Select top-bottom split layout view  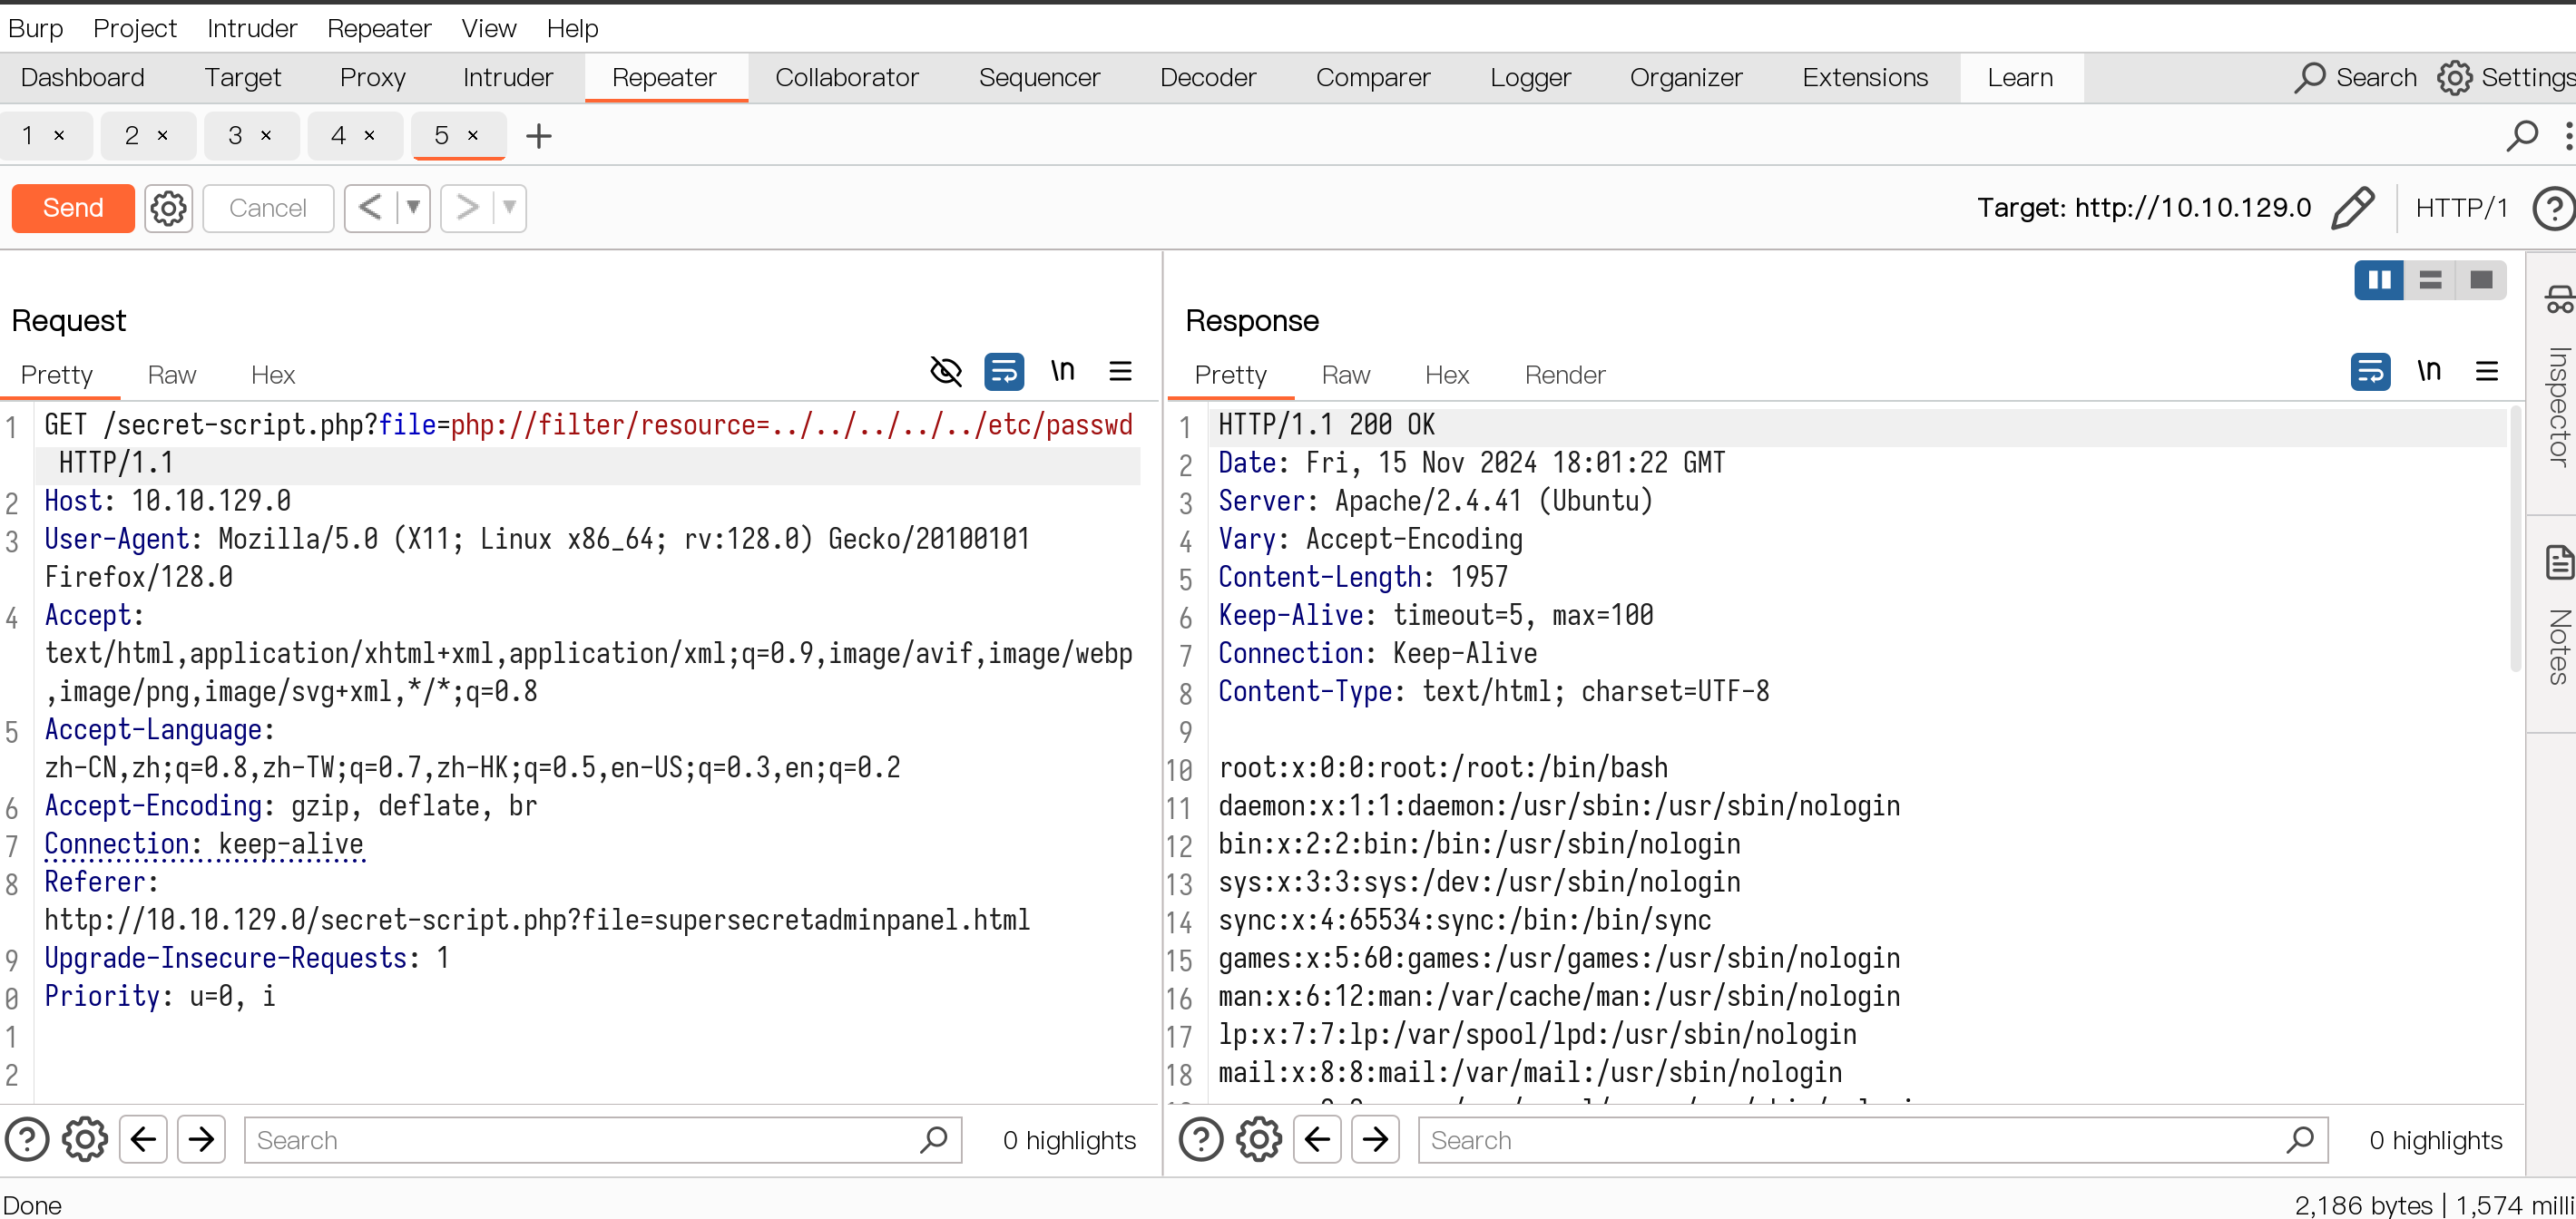(x=2430, y=280)
